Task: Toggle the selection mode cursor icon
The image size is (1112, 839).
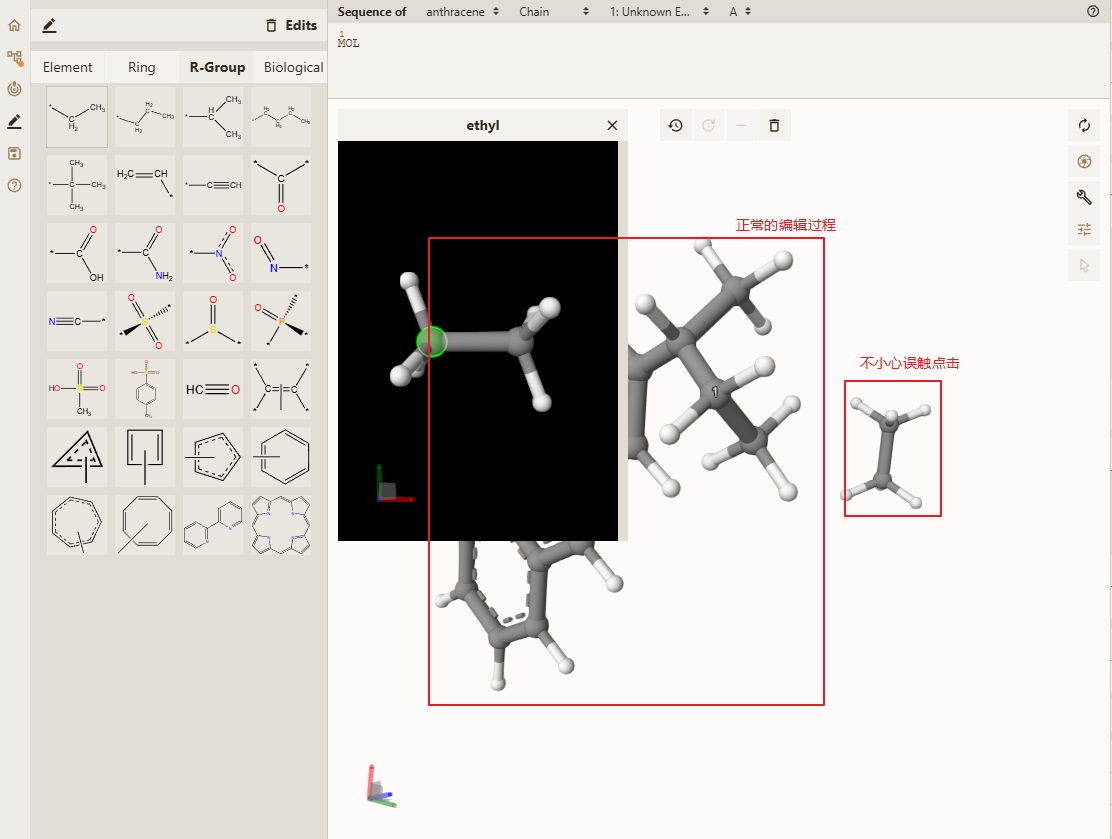Action: [x=1084, y=265]
